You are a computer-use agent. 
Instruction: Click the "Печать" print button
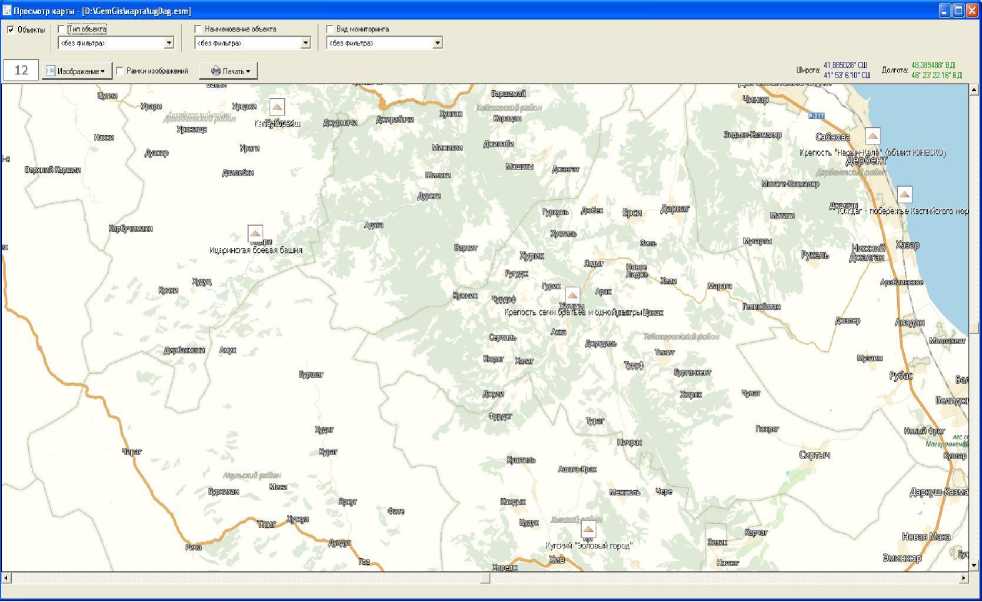point(228,71)
